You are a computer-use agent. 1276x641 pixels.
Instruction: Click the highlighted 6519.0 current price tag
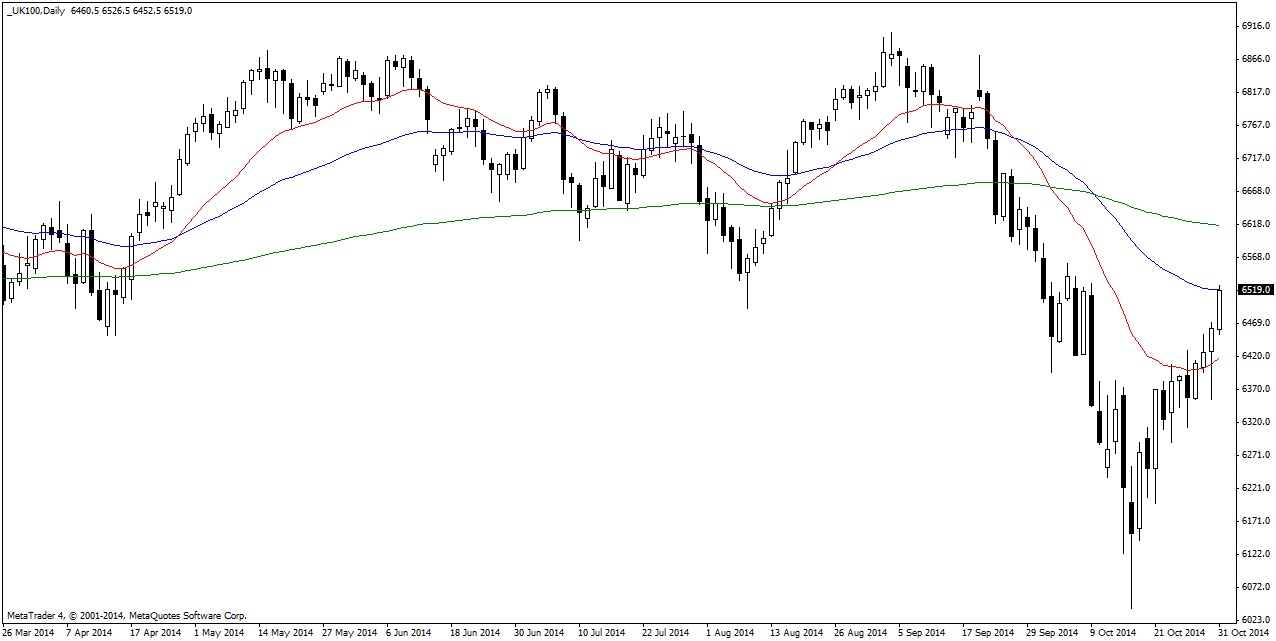tap(1255, 290)
